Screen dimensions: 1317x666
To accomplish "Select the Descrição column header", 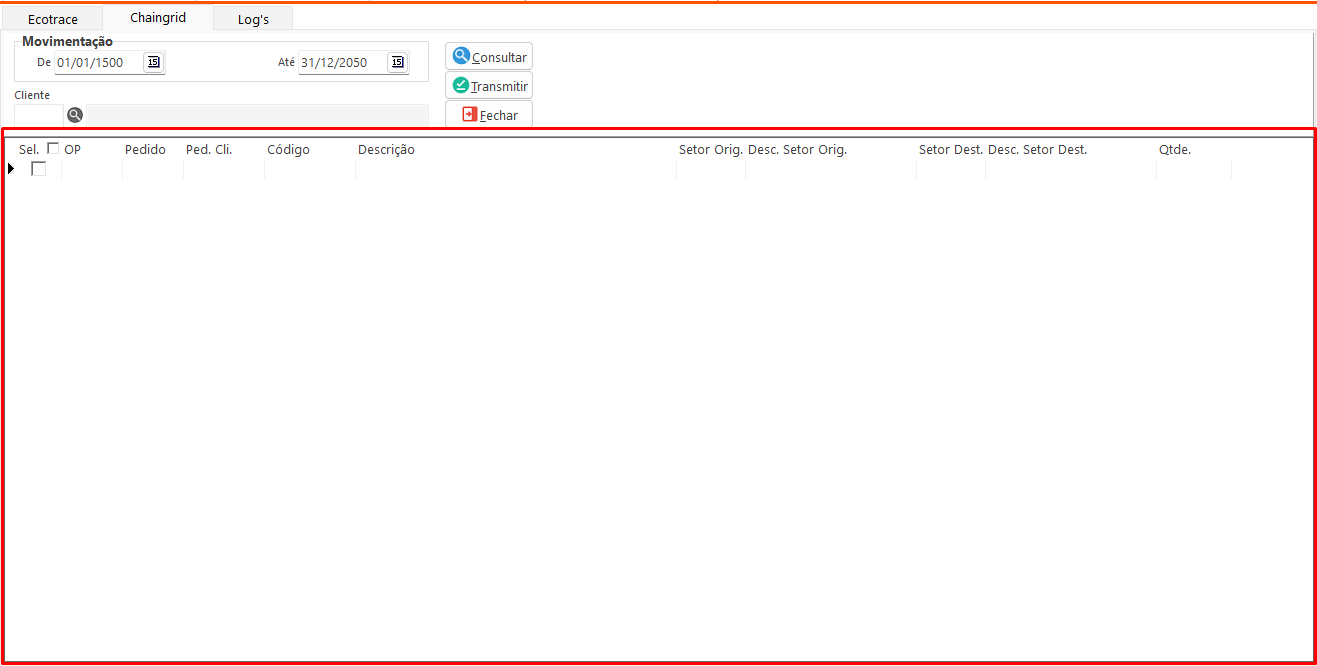I will coord(386,150).
